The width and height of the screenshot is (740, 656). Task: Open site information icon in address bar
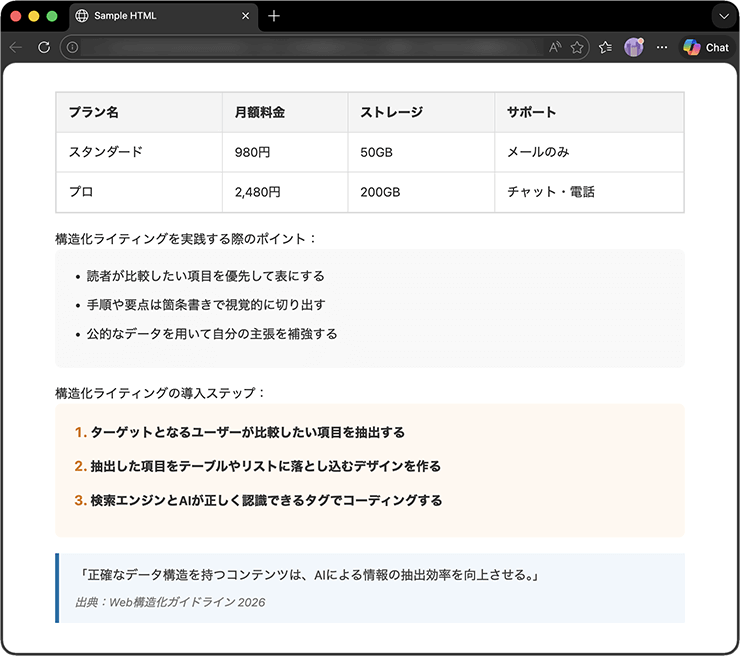point(72,47)
